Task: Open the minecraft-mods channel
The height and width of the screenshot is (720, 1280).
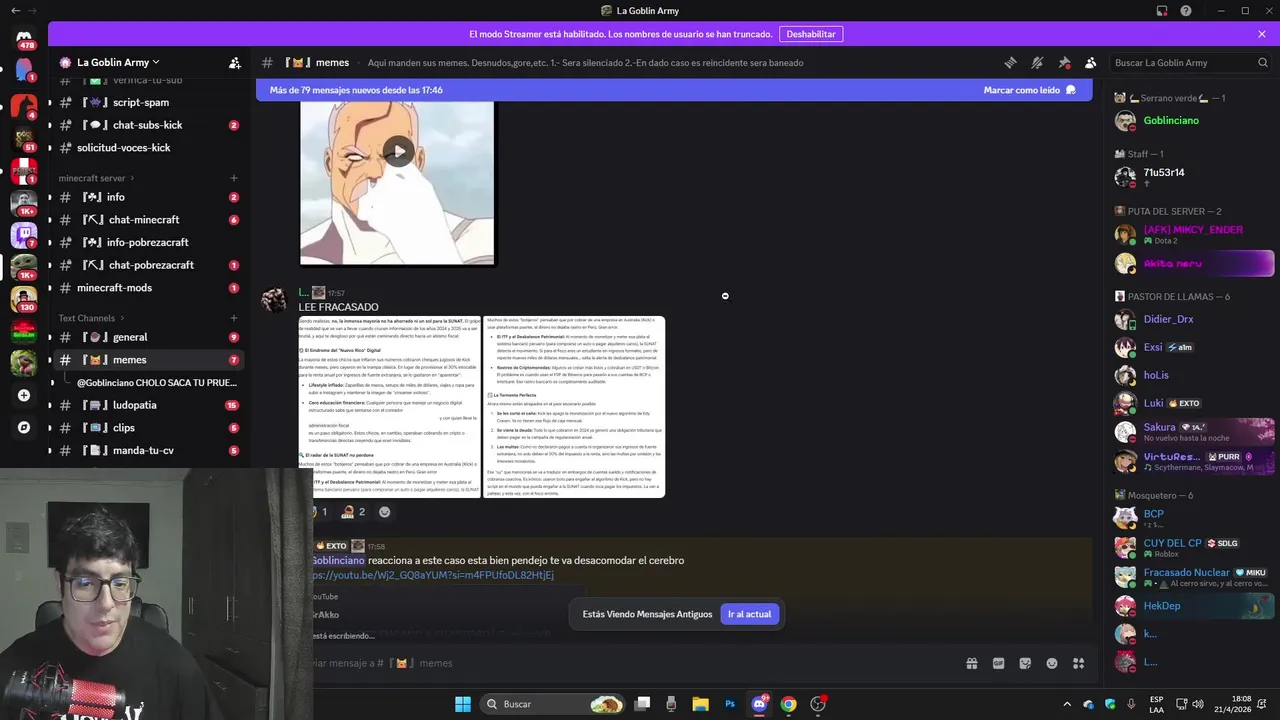Action: pyautogui.click(x=149, y=288)
